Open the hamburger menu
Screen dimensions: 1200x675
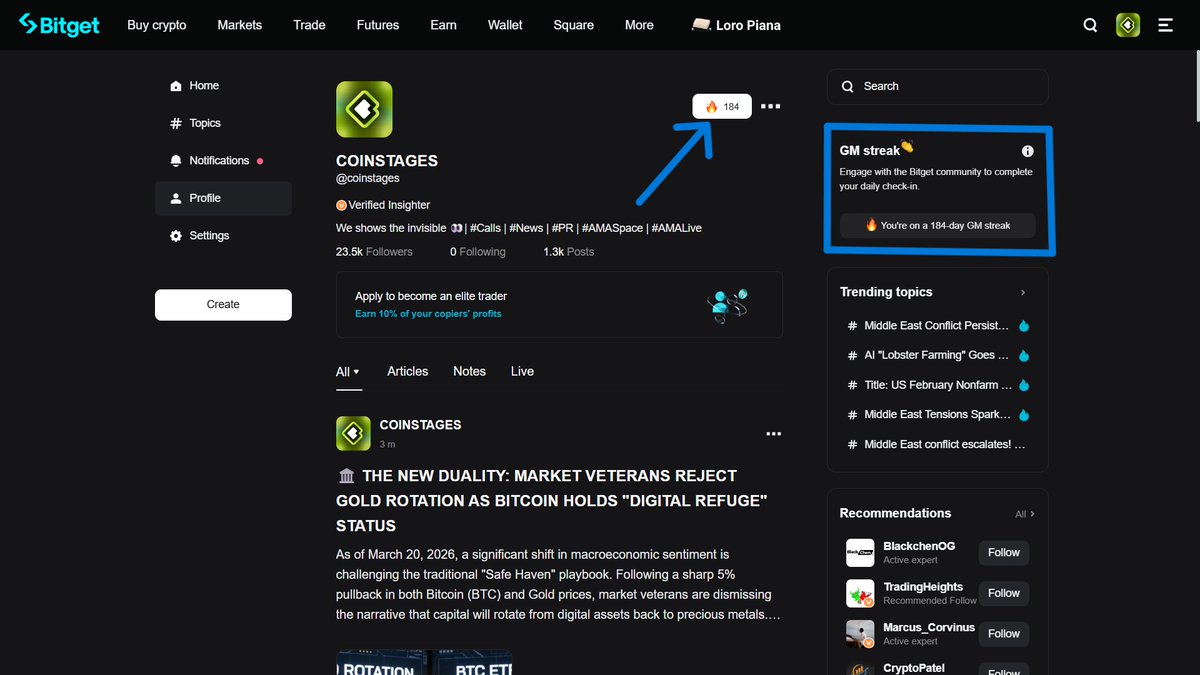click(x=1165, y=25)
